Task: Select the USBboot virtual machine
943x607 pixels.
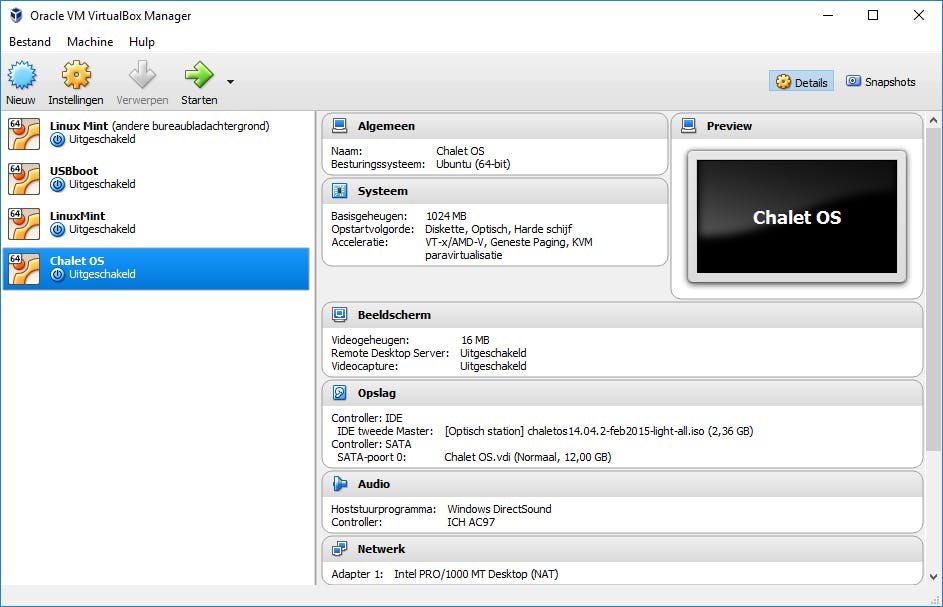Action: tap(156, 179)
